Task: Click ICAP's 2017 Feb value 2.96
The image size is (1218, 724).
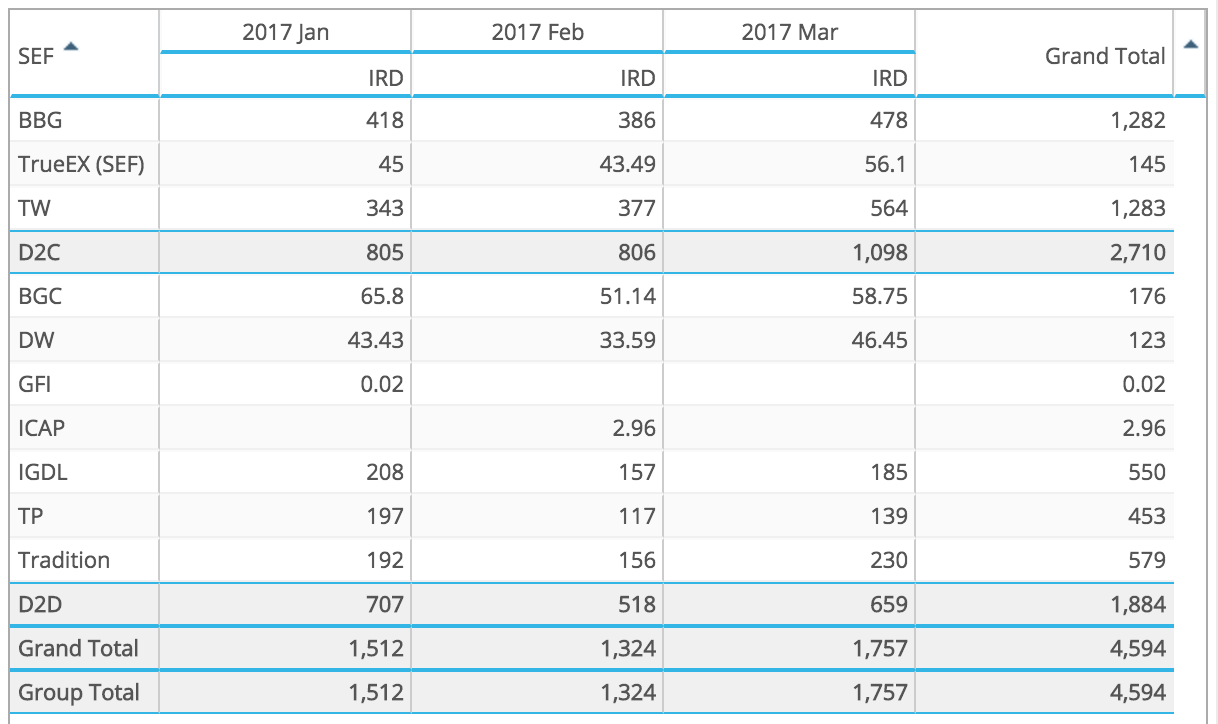Action: [634, 428]
